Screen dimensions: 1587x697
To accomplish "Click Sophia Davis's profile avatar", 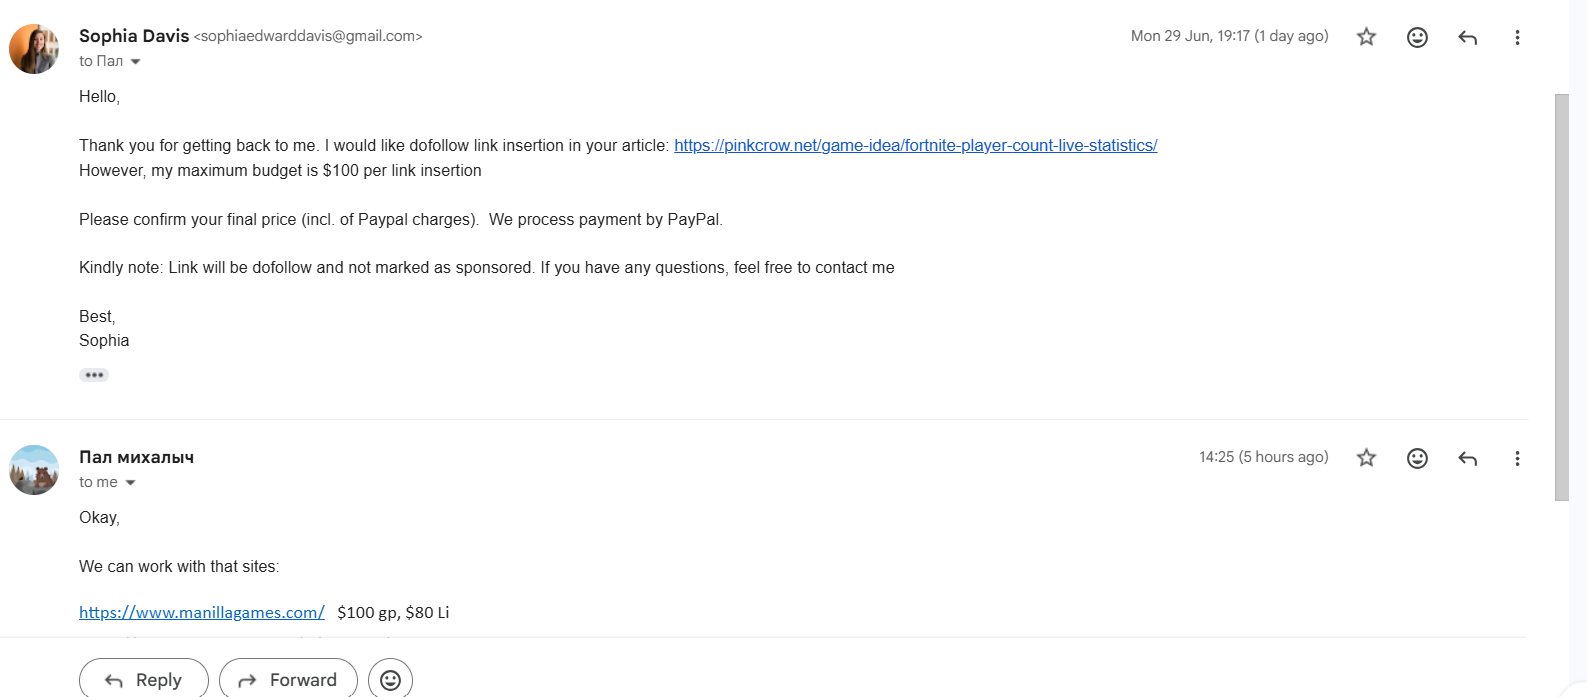I will [x=34, y=49].
